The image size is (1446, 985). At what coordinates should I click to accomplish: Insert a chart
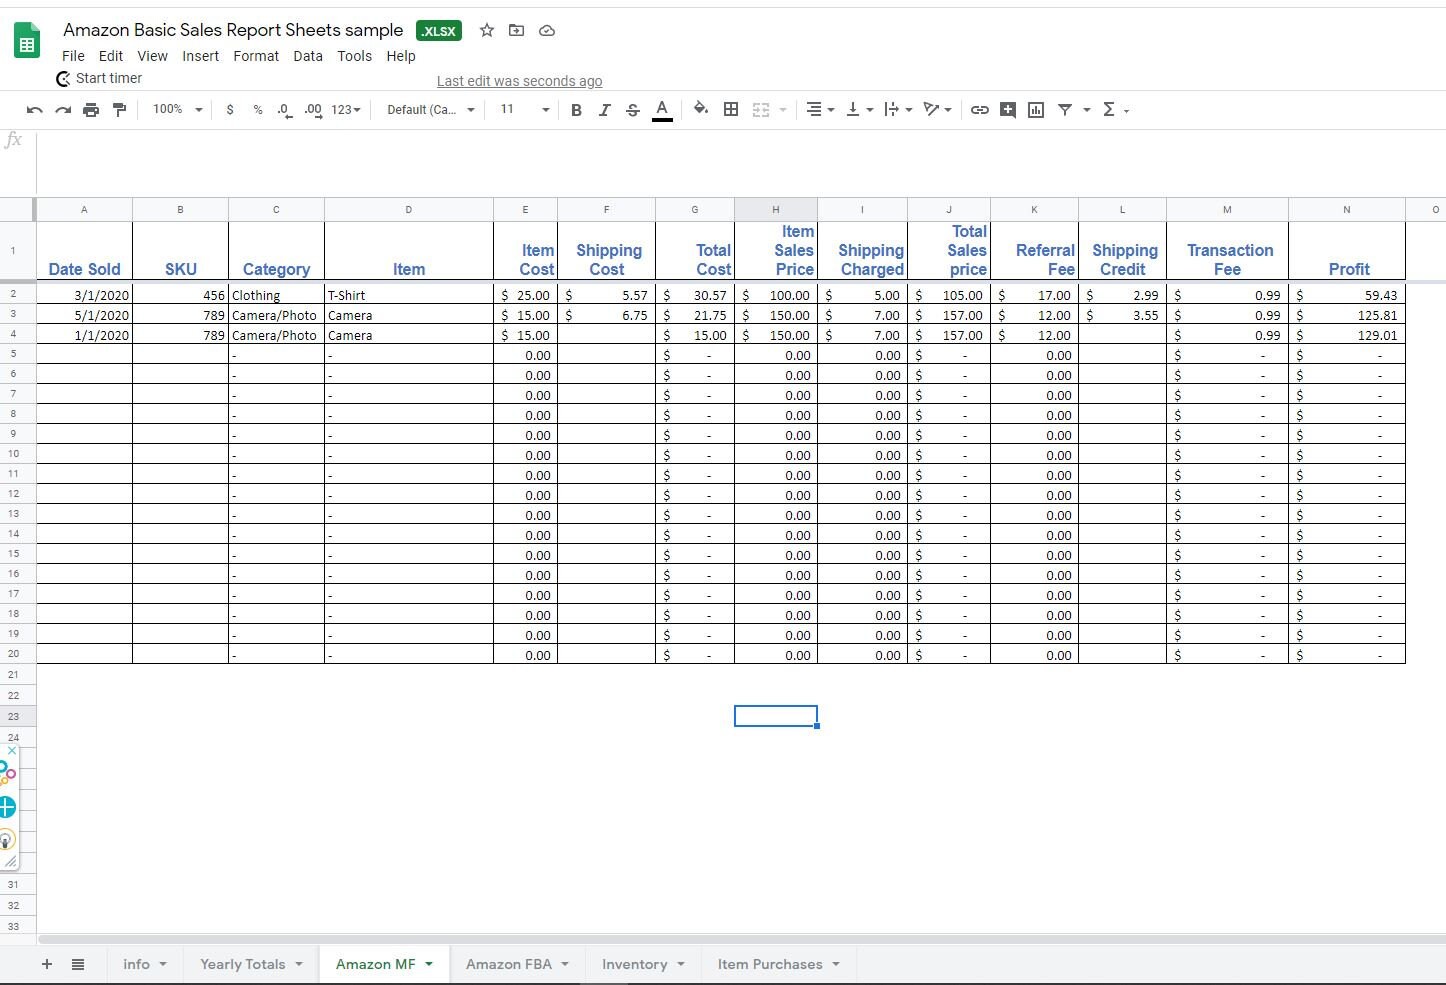[x=1036, y=110]
